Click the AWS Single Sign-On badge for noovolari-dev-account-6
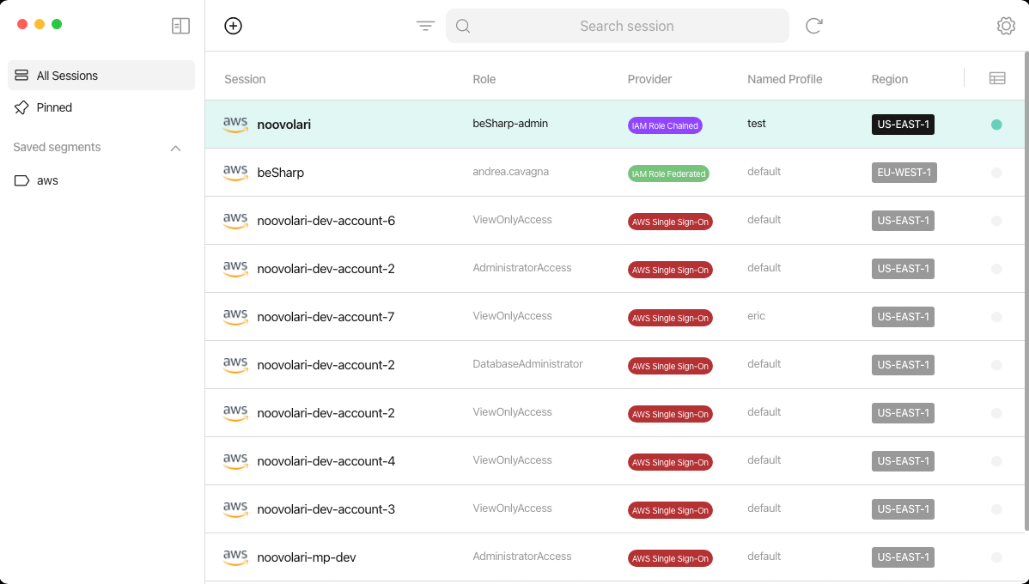The height and width of the screenshot is (584, 1029). [670, 220]
